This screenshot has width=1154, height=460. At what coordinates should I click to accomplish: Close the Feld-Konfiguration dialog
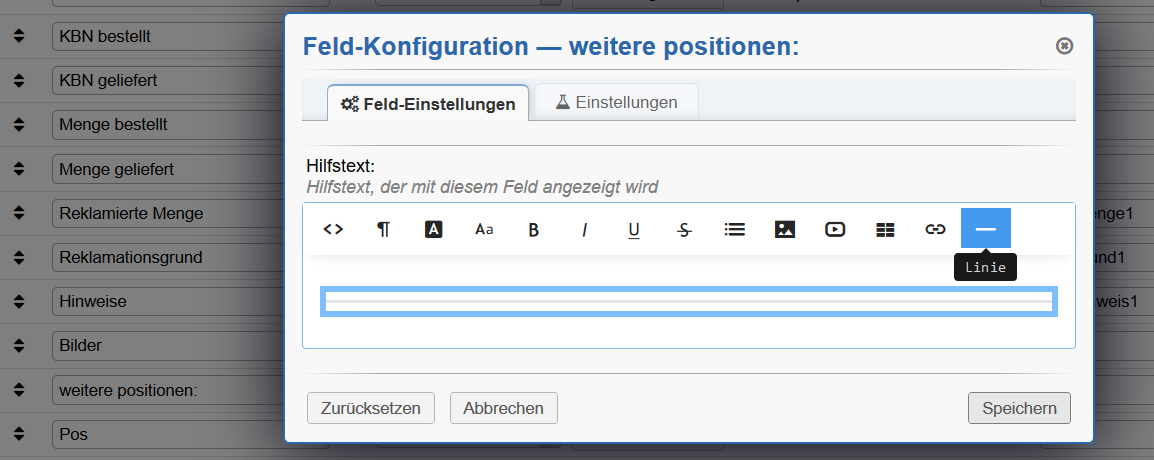click(1064, 46)
